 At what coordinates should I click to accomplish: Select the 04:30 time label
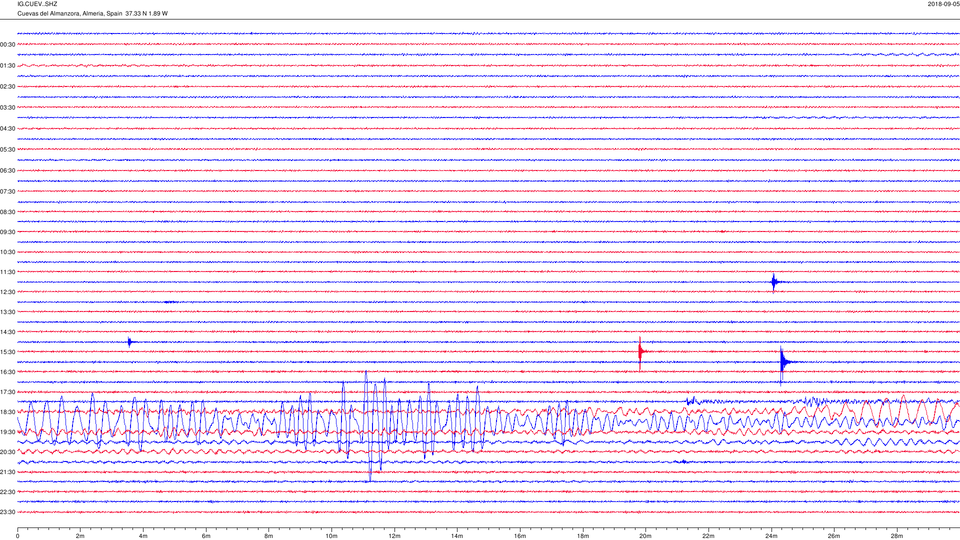click(x=8, y=129)
